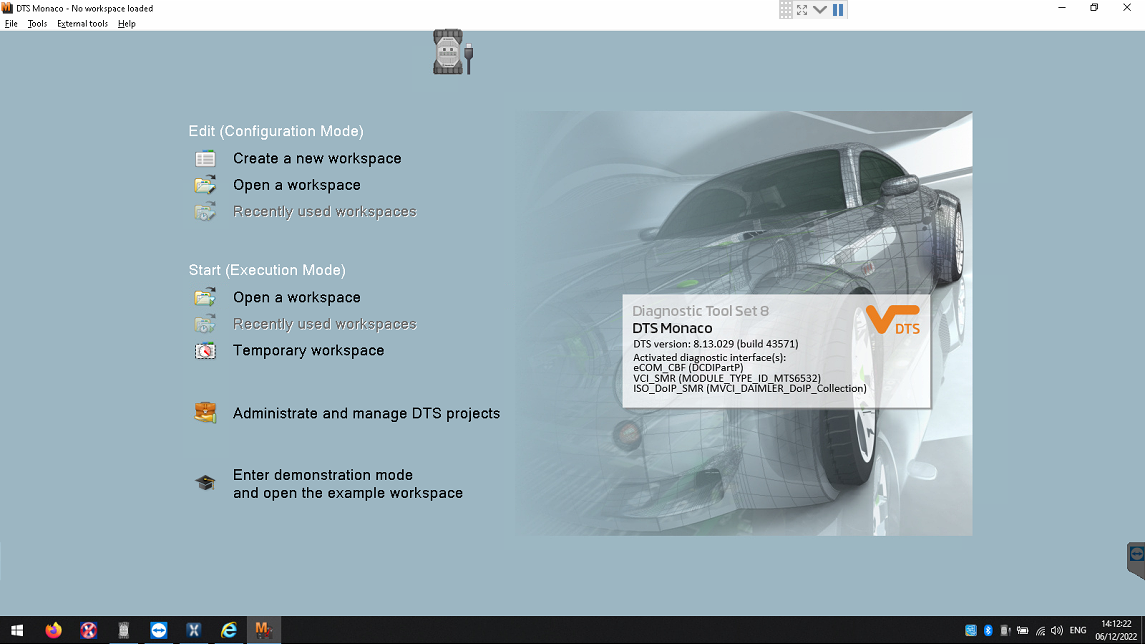Image resolution: width=1145 pixels, height=644 pixels.
Task: Open the Help menu
Action: (127, 24)
